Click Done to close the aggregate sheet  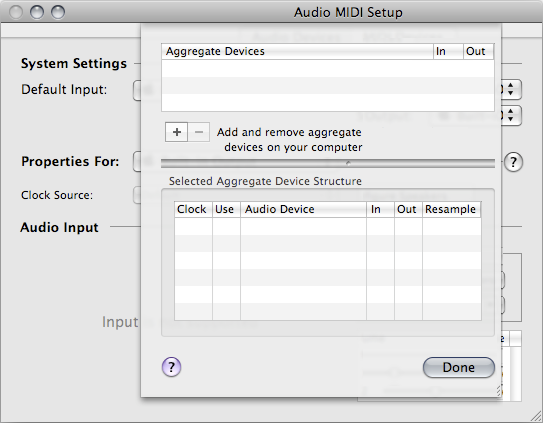coord(459,368)
